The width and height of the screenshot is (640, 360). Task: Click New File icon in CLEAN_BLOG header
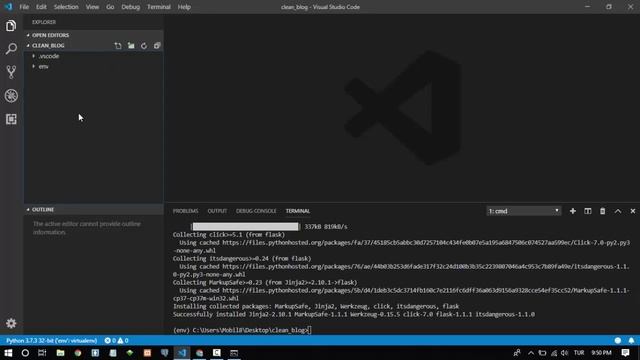(118, 46)
